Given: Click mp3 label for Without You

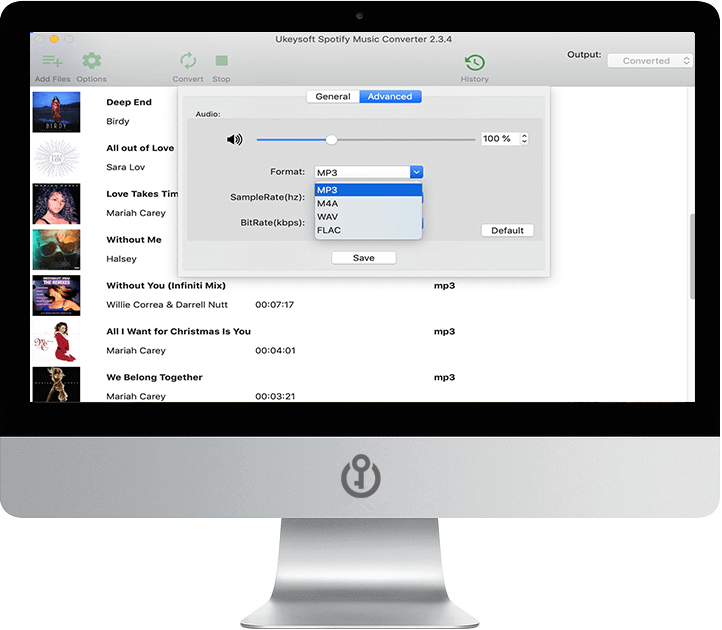Looking at the screenshot, I should click(444, 286).
